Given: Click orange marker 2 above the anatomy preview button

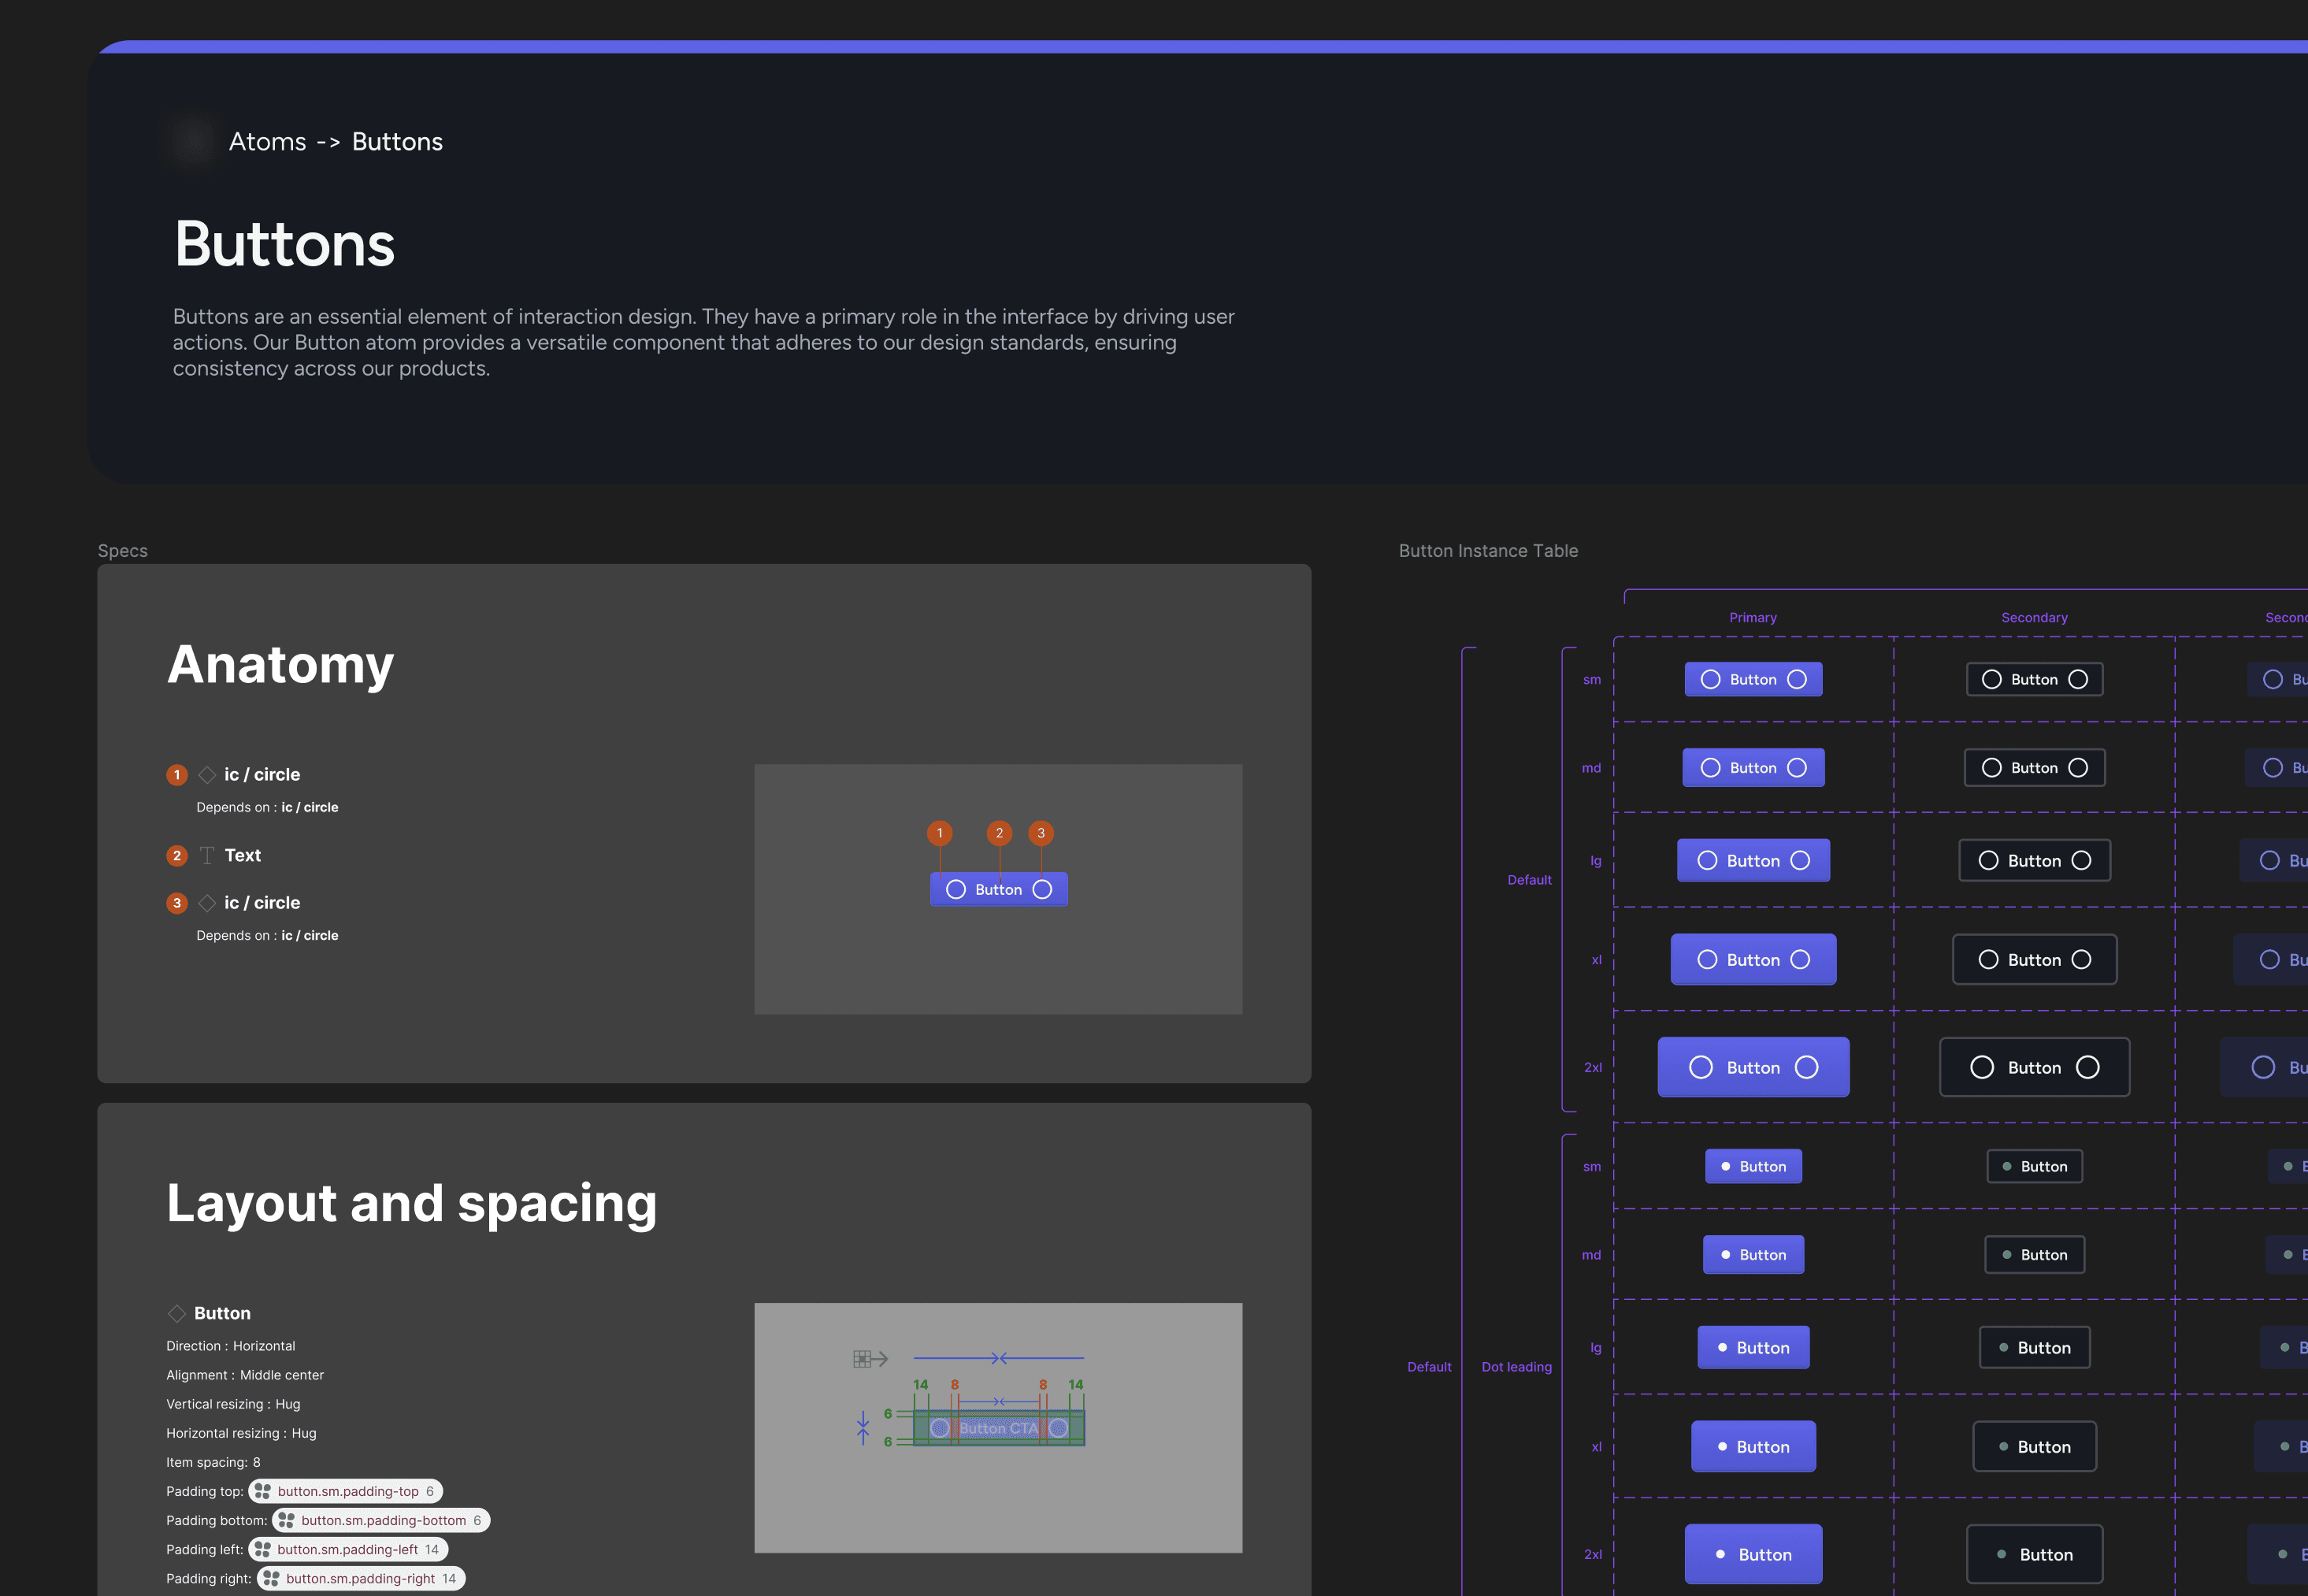Looking at the screenshot, I should pos(999,833).
